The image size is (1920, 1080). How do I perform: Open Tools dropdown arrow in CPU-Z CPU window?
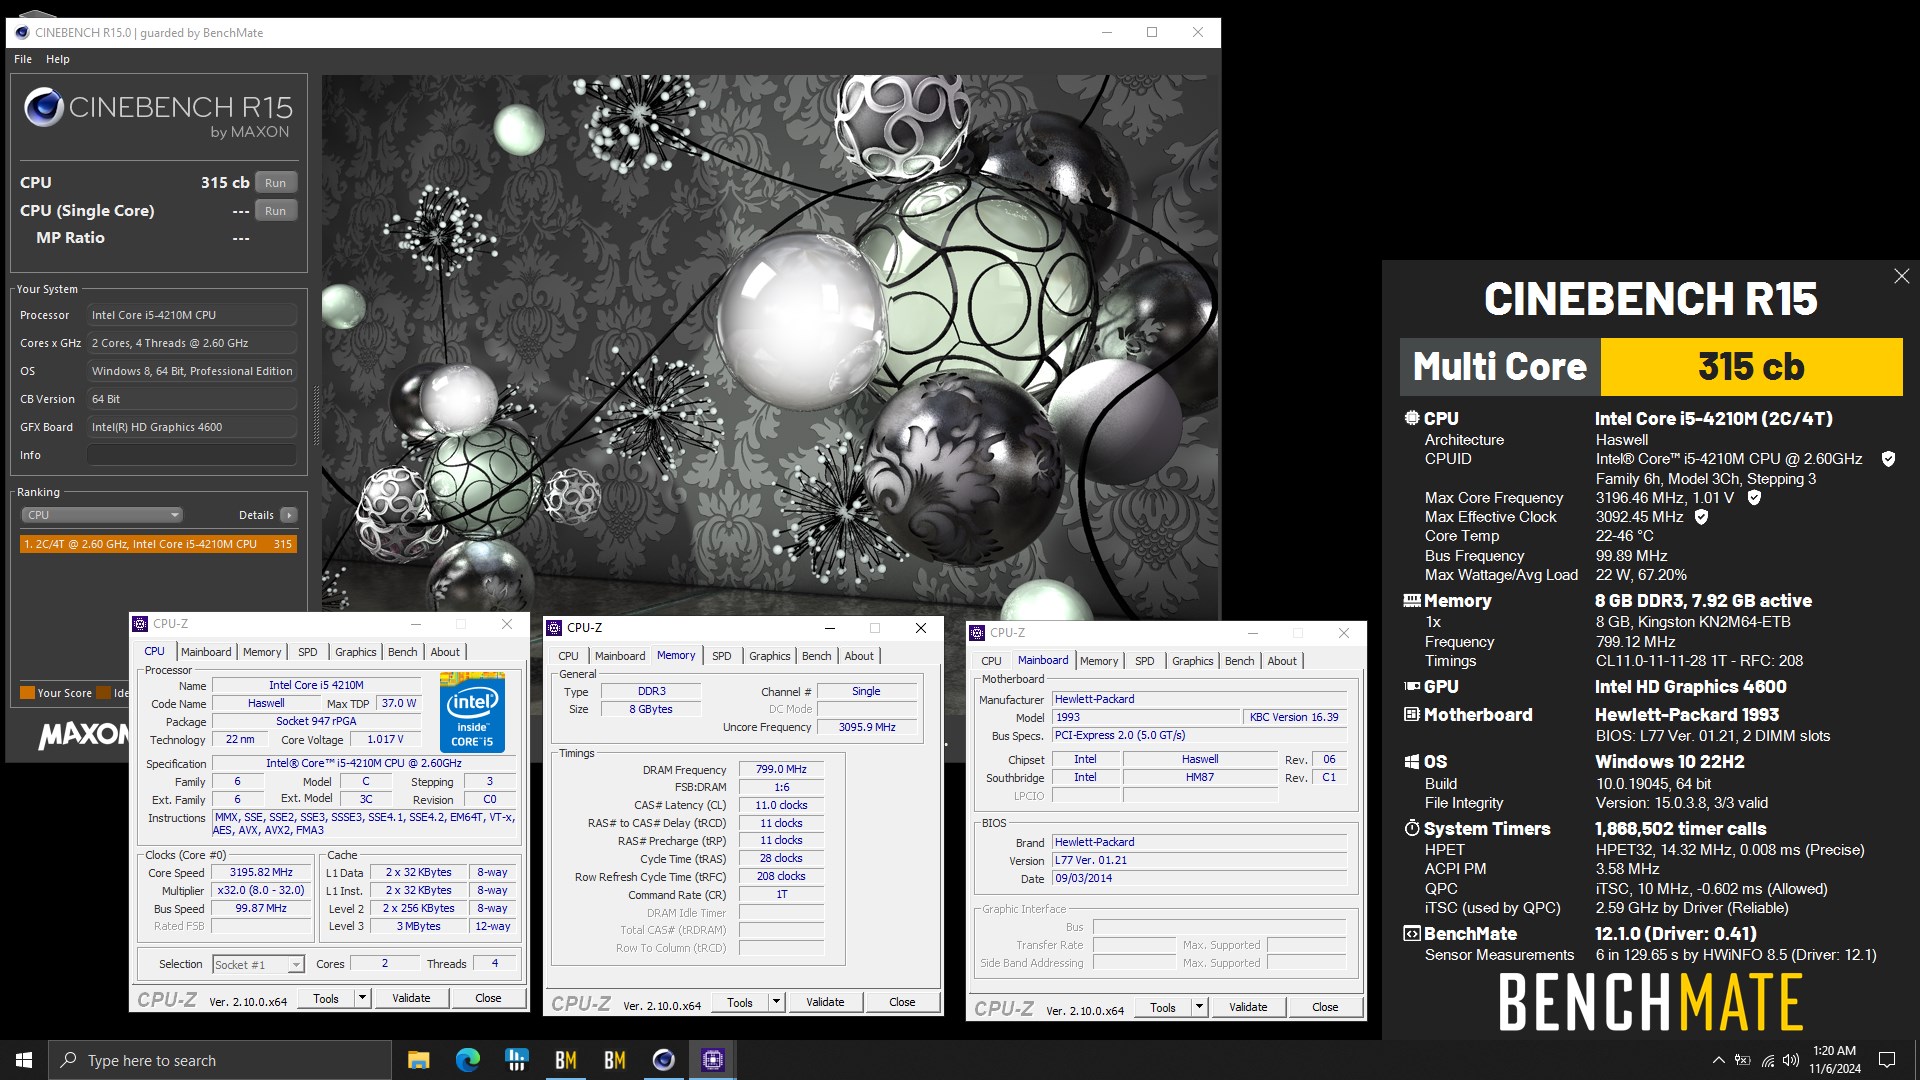click(362, 998)
